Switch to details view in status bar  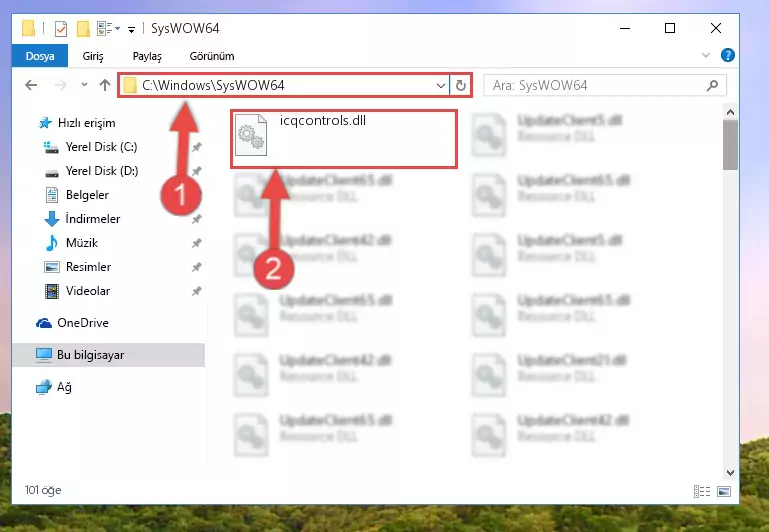(x=702, y=491)
